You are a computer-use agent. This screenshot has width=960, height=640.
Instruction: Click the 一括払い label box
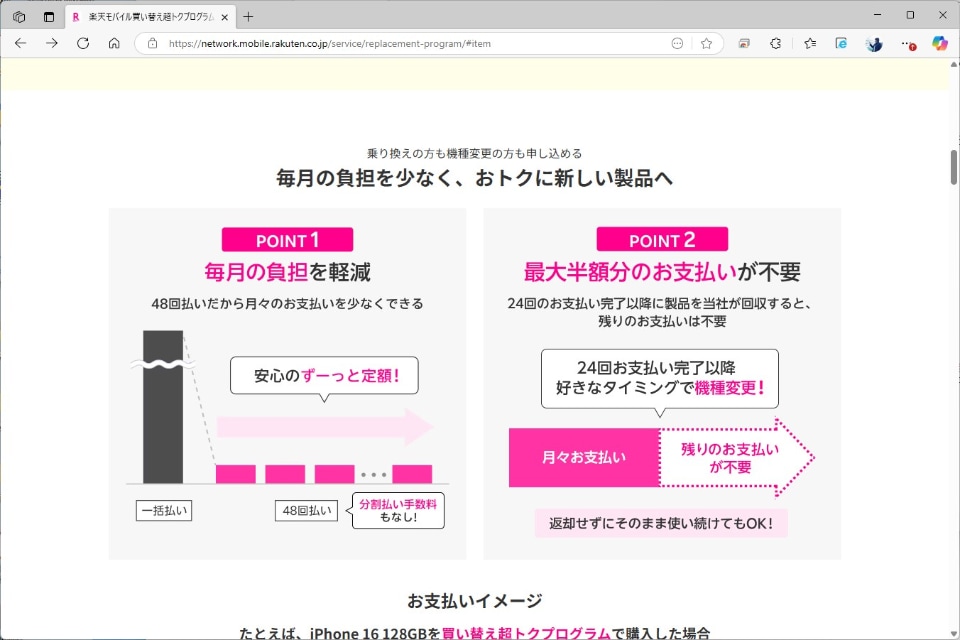pyautogui.click(x=164, y=511)
